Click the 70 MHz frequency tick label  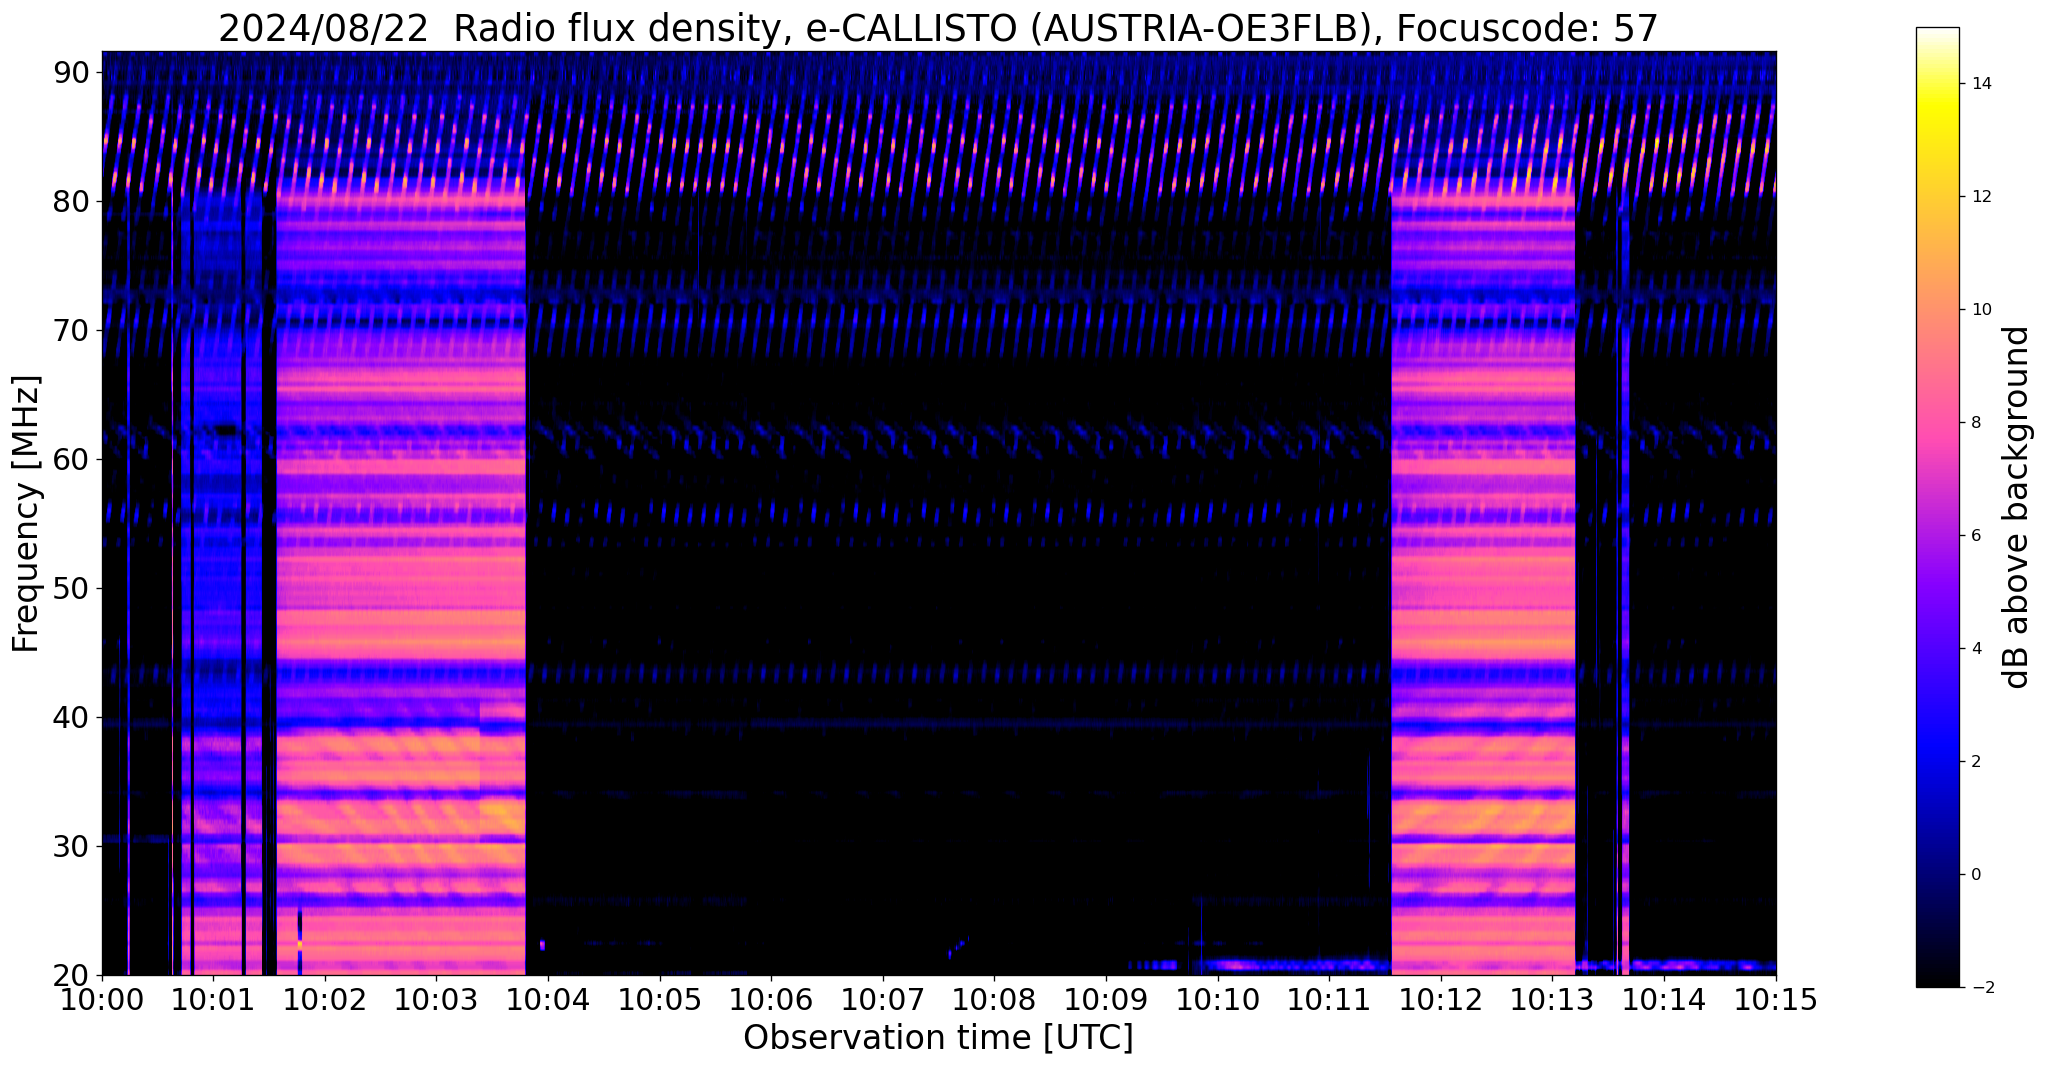[73, 331]
